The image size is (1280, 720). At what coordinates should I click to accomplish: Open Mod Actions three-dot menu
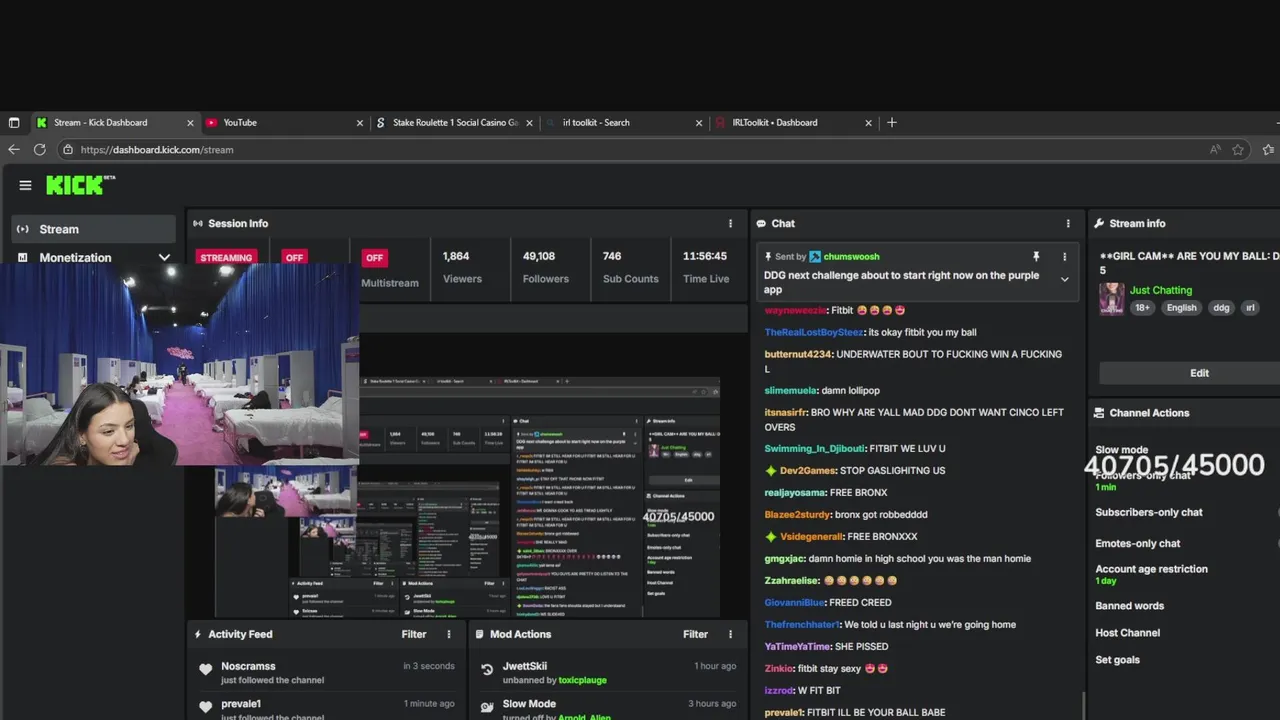pyautogui.click(x=730, y=634)
